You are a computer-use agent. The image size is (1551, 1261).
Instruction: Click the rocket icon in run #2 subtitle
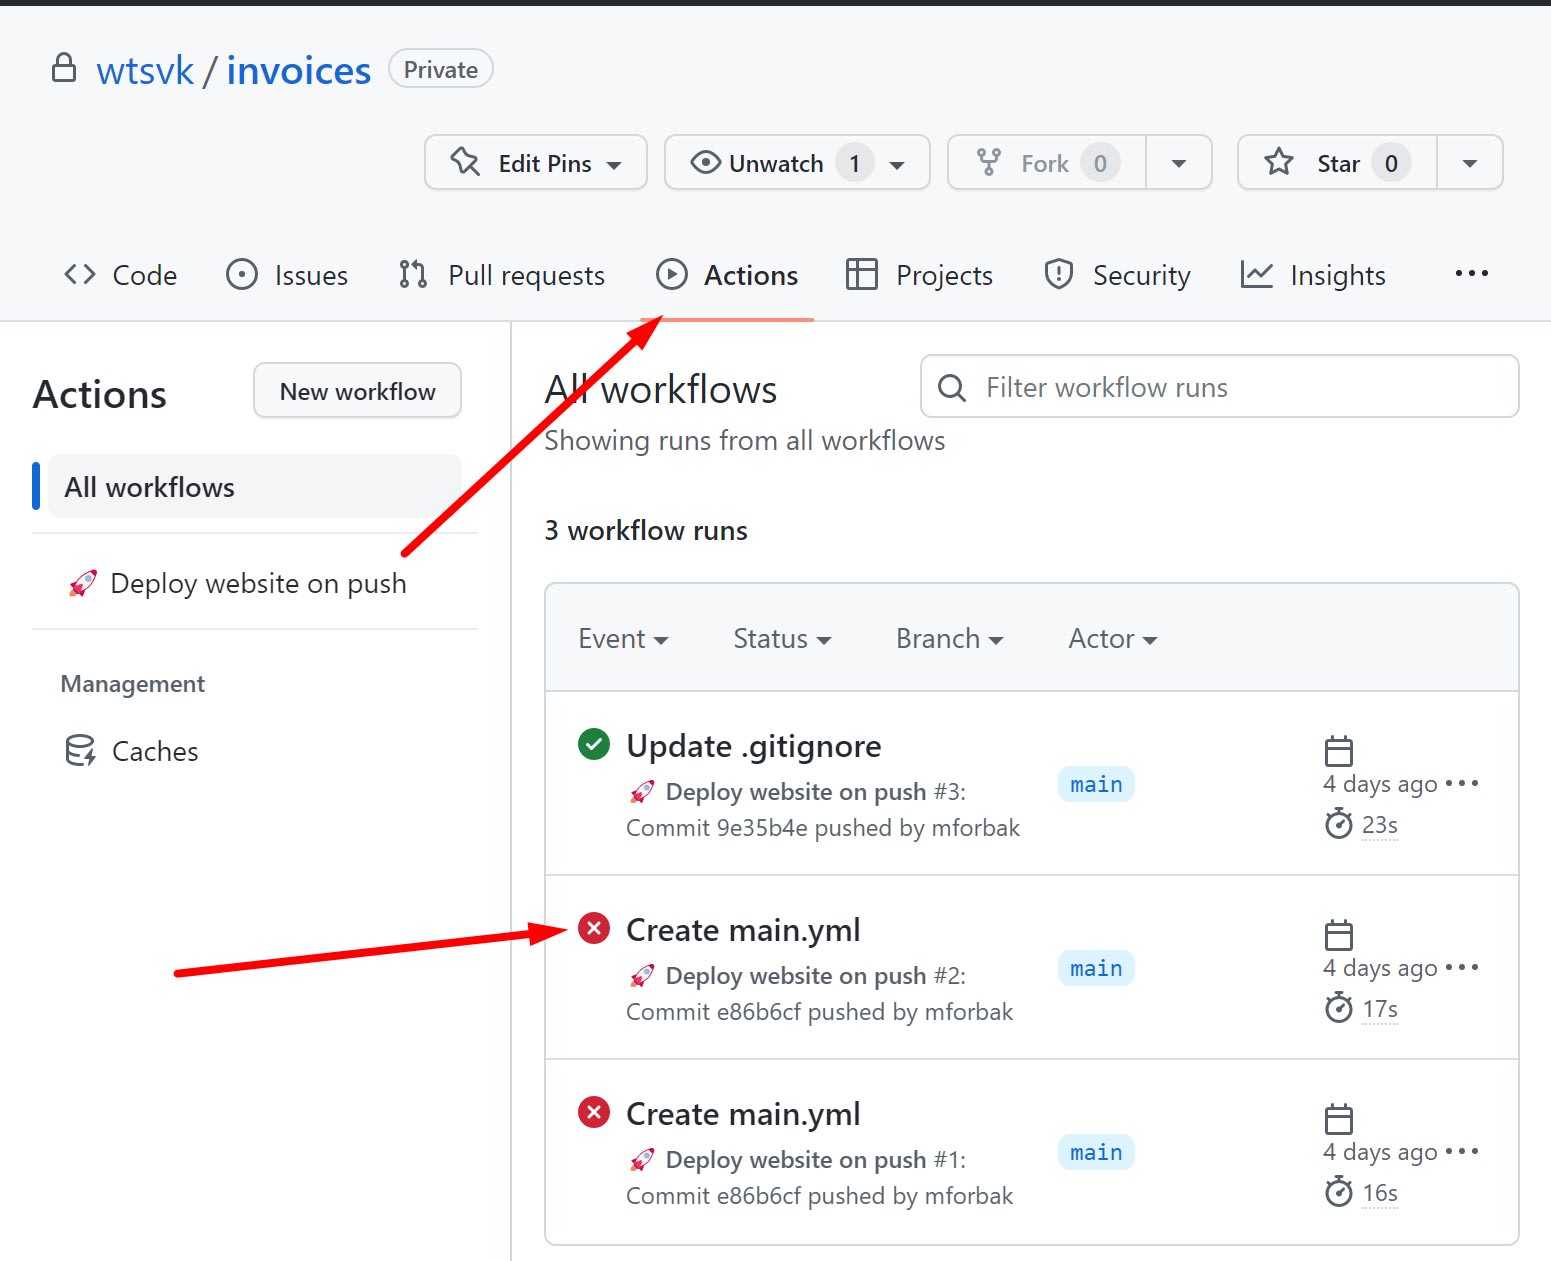[642, 976]
